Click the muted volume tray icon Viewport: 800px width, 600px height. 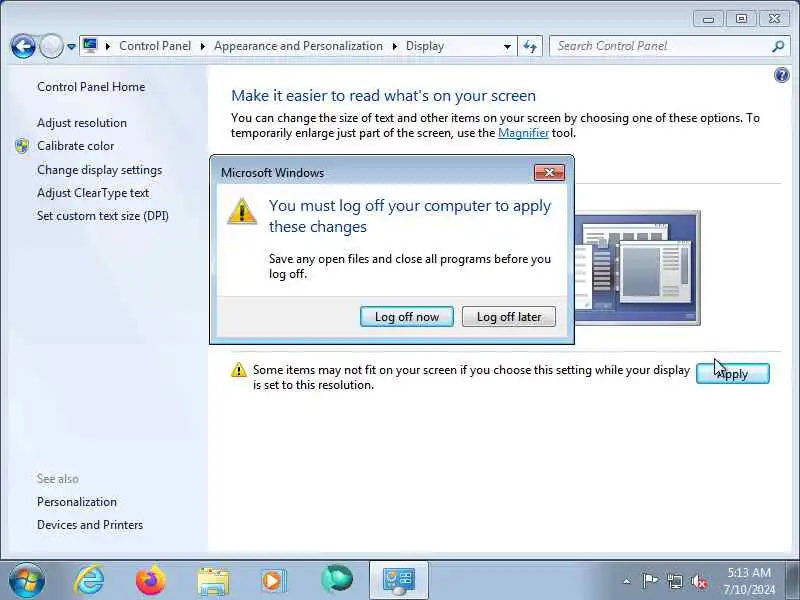(699, 581)
